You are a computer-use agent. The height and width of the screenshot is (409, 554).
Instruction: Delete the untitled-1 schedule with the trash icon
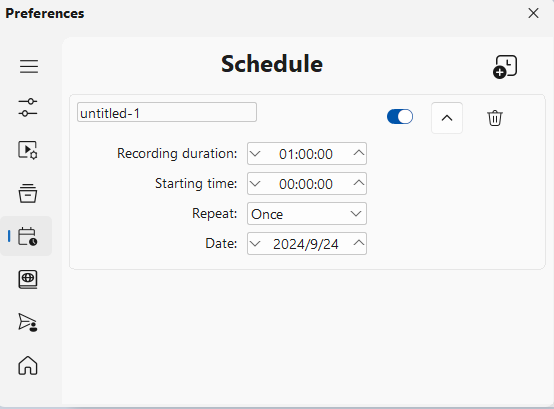pos(495,118)
